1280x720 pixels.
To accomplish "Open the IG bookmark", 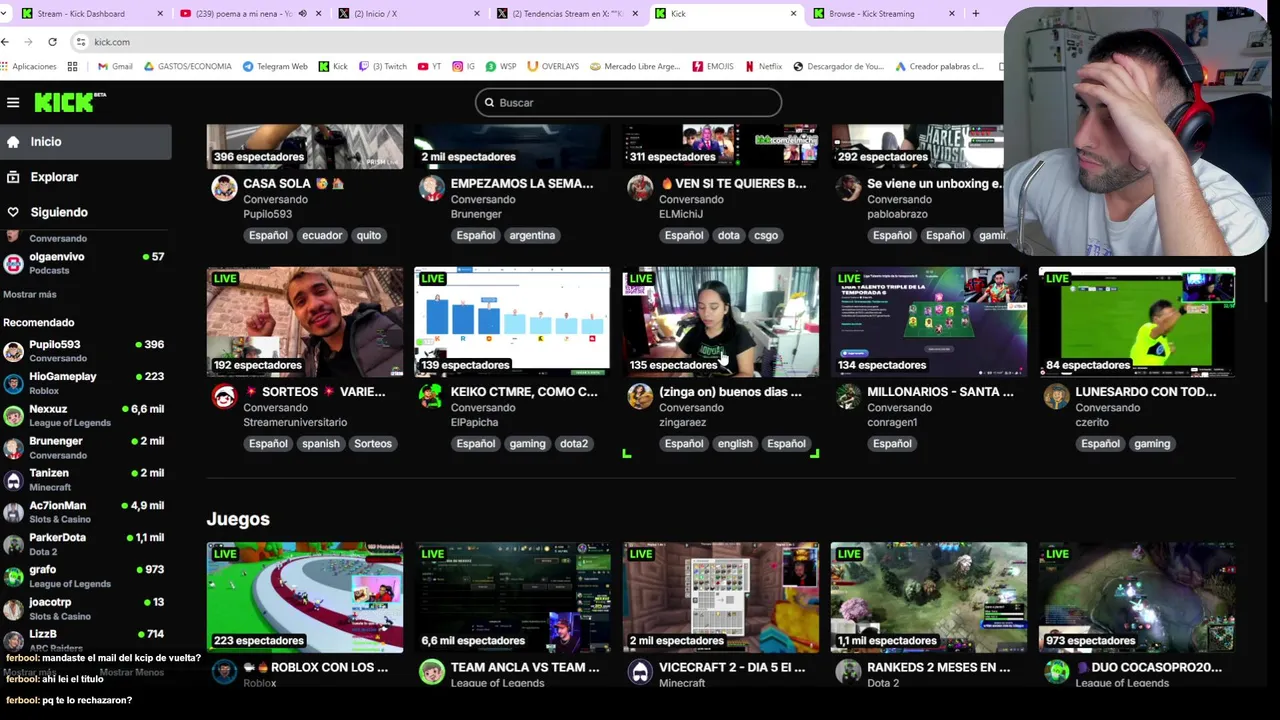I will [x=464, y=66].
